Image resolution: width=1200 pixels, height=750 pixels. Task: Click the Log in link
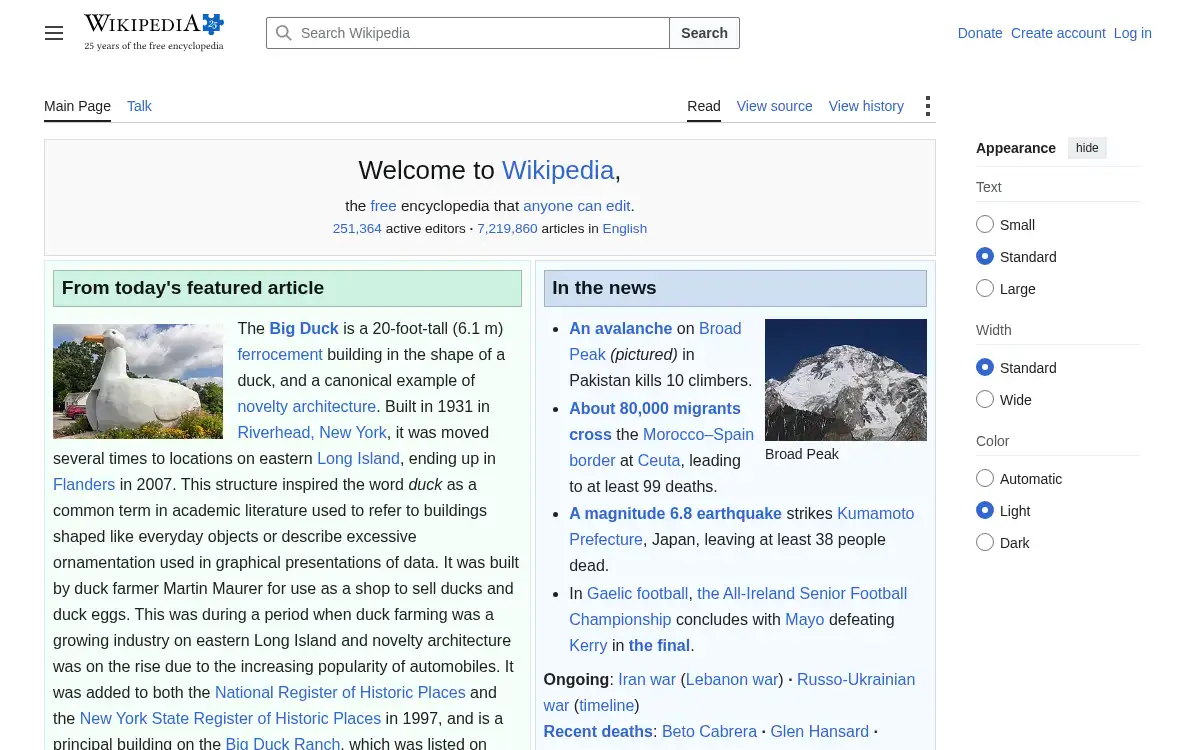click(x=1133, y=33)
